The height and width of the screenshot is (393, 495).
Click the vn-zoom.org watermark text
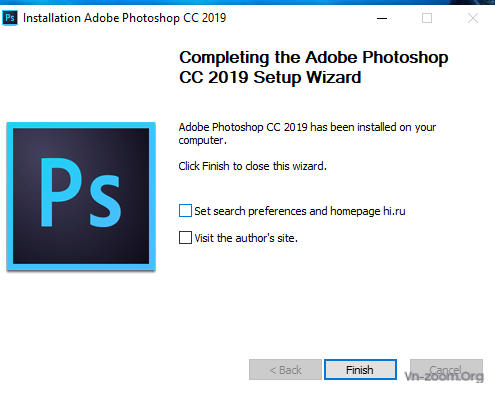point(444,376)
